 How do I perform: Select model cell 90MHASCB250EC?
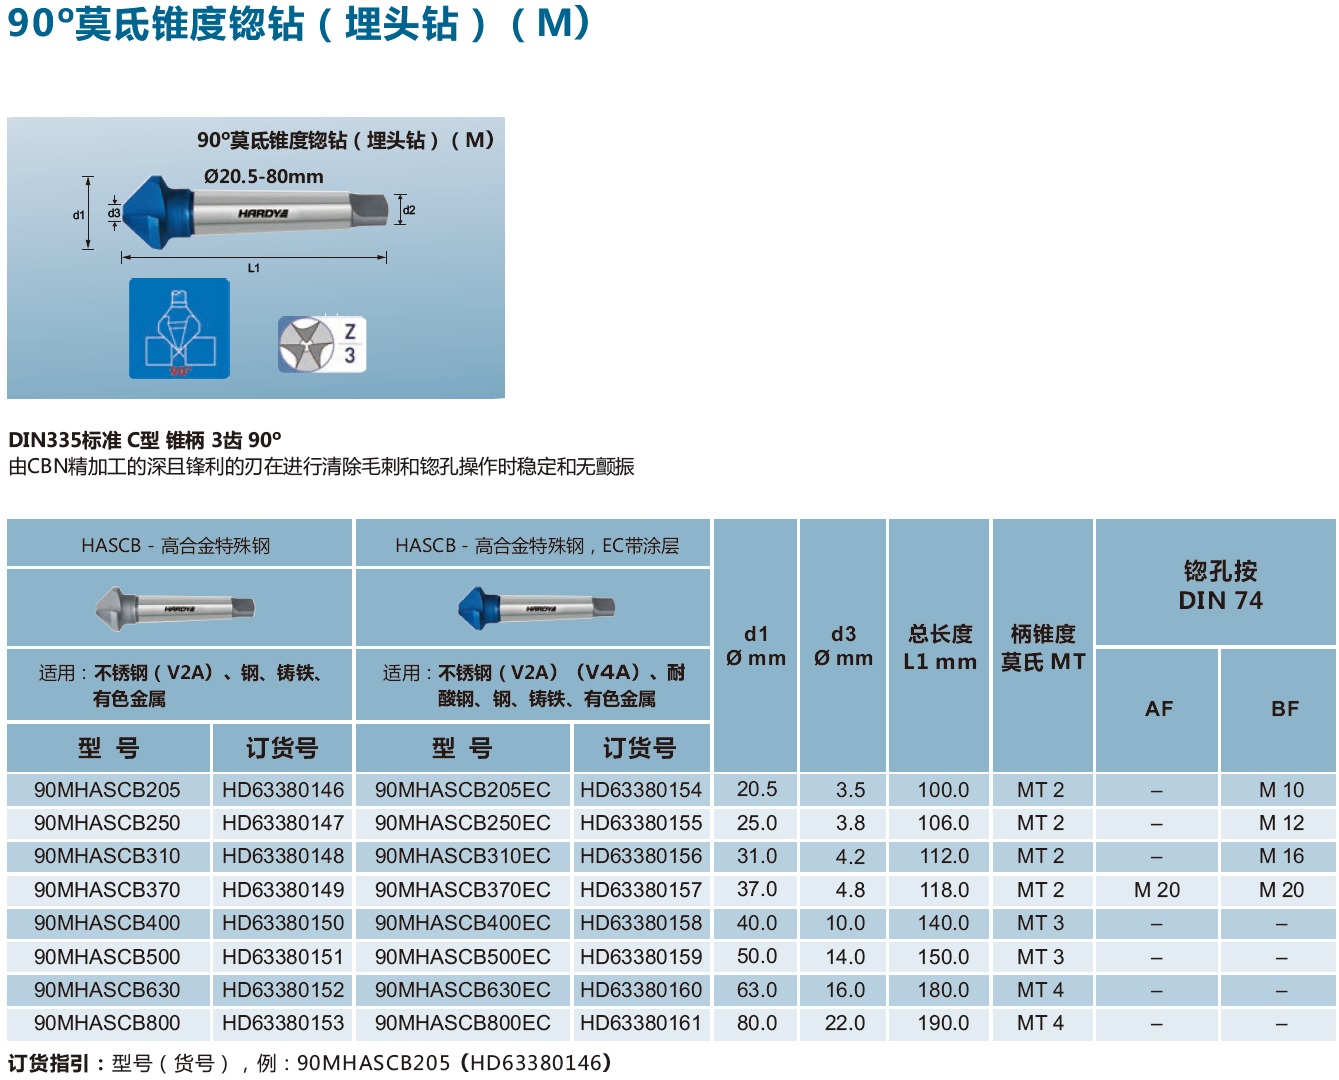coord(463,823)
